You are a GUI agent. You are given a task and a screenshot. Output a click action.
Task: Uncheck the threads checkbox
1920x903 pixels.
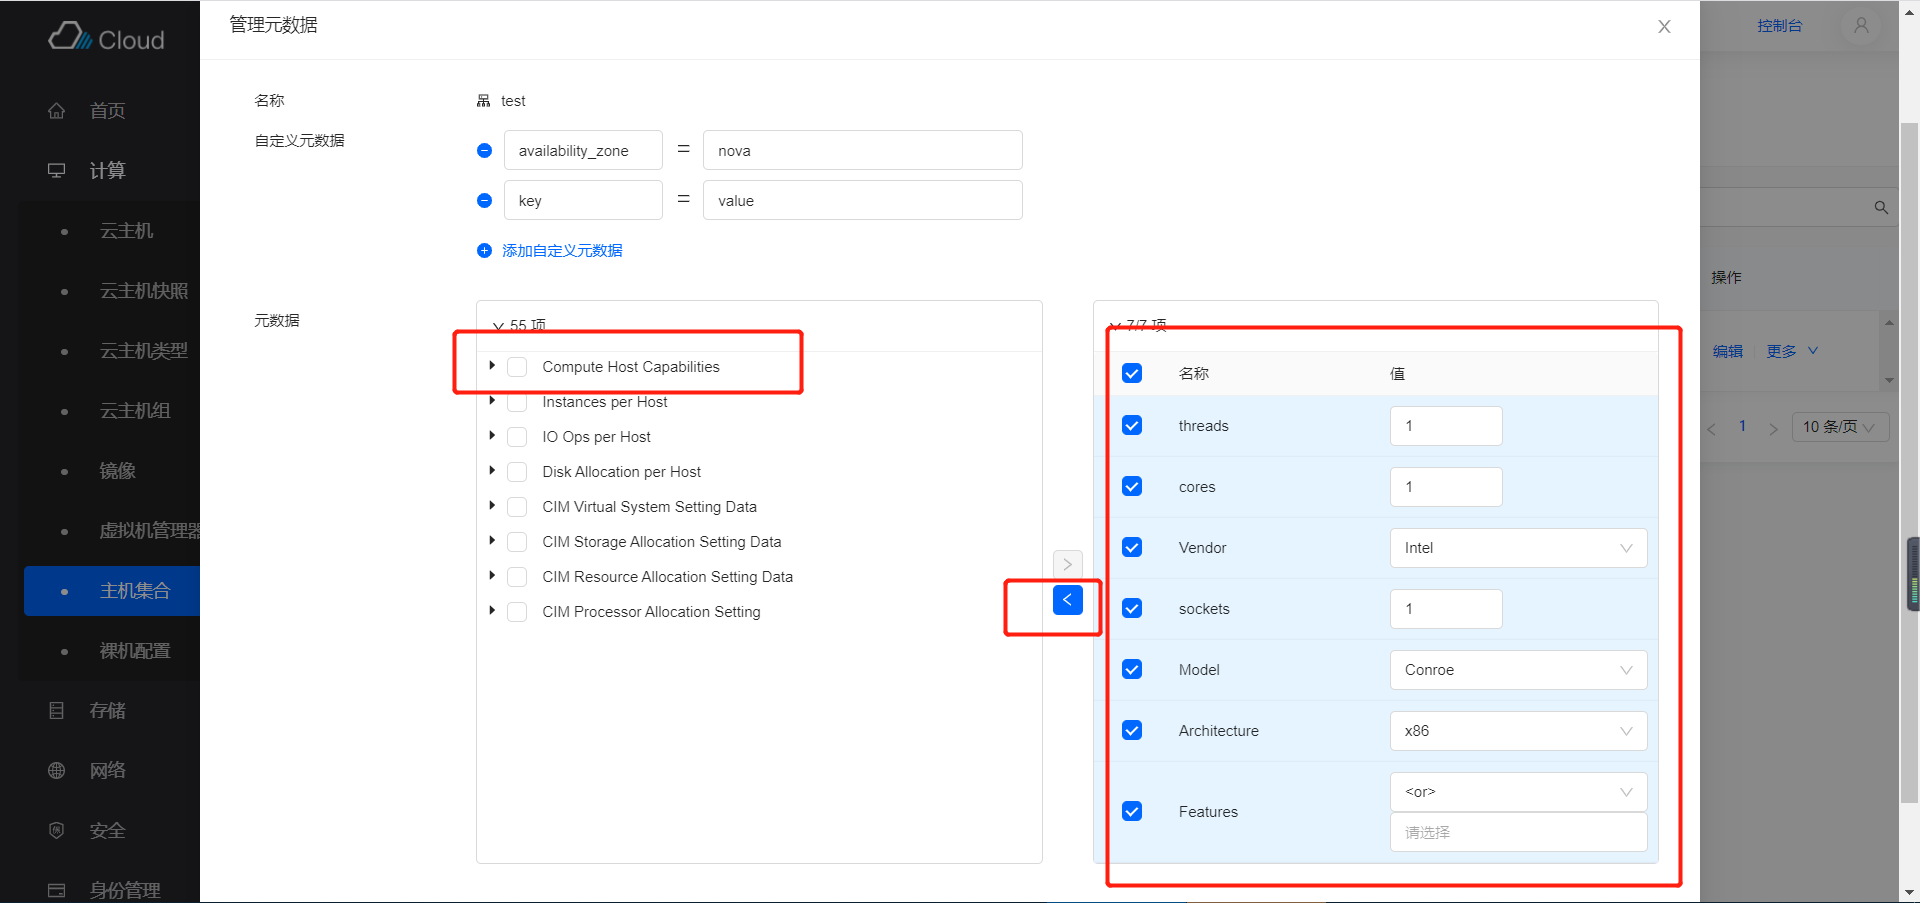pos(1132,426)
